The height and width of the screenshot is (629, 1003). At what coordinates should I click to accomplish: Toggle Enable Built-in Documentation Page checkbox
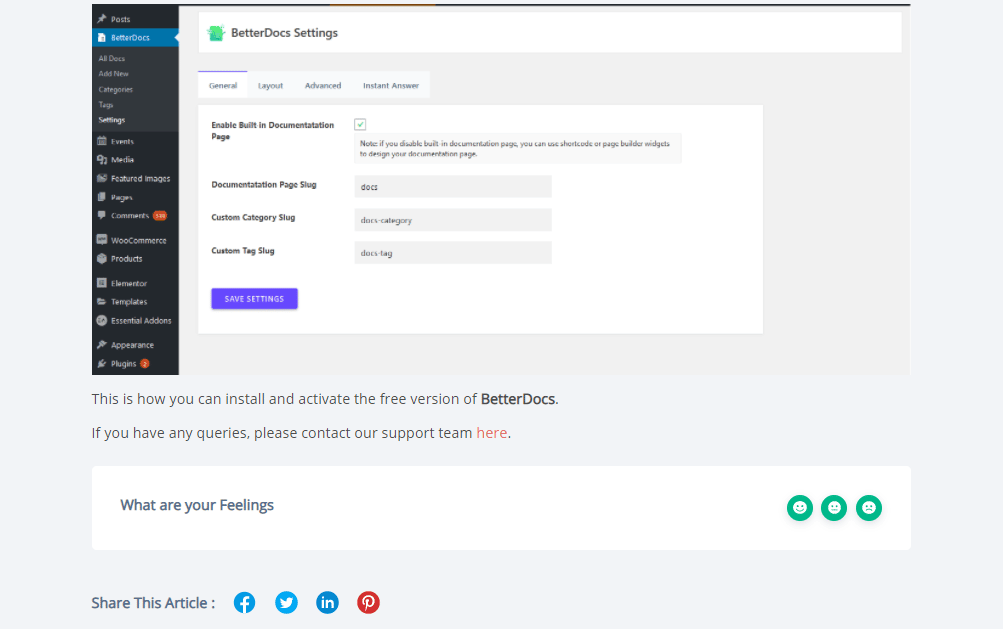(360, 124)
